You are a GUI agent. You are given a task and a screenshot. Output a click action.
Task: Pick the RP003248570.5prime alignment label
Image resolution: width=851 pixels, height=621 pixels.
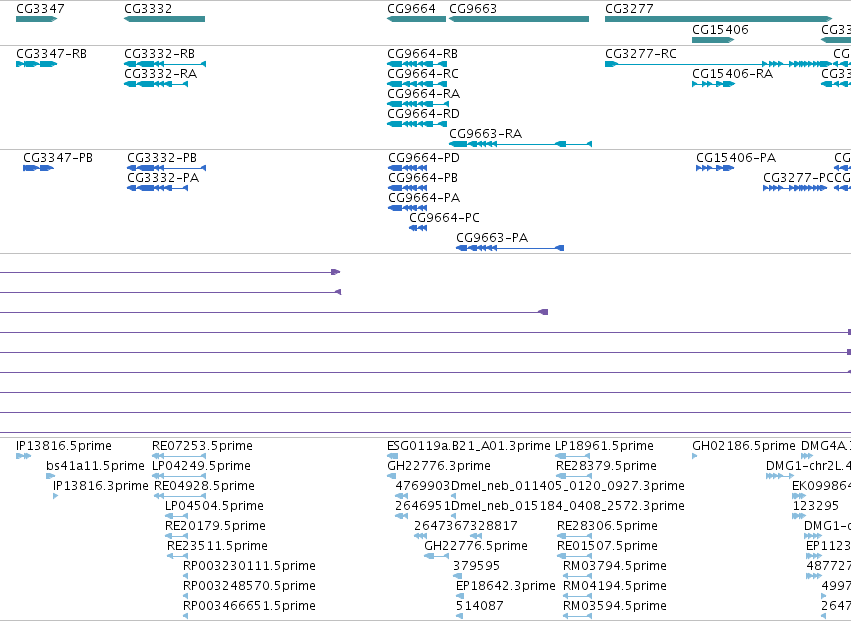coord(249,586)
